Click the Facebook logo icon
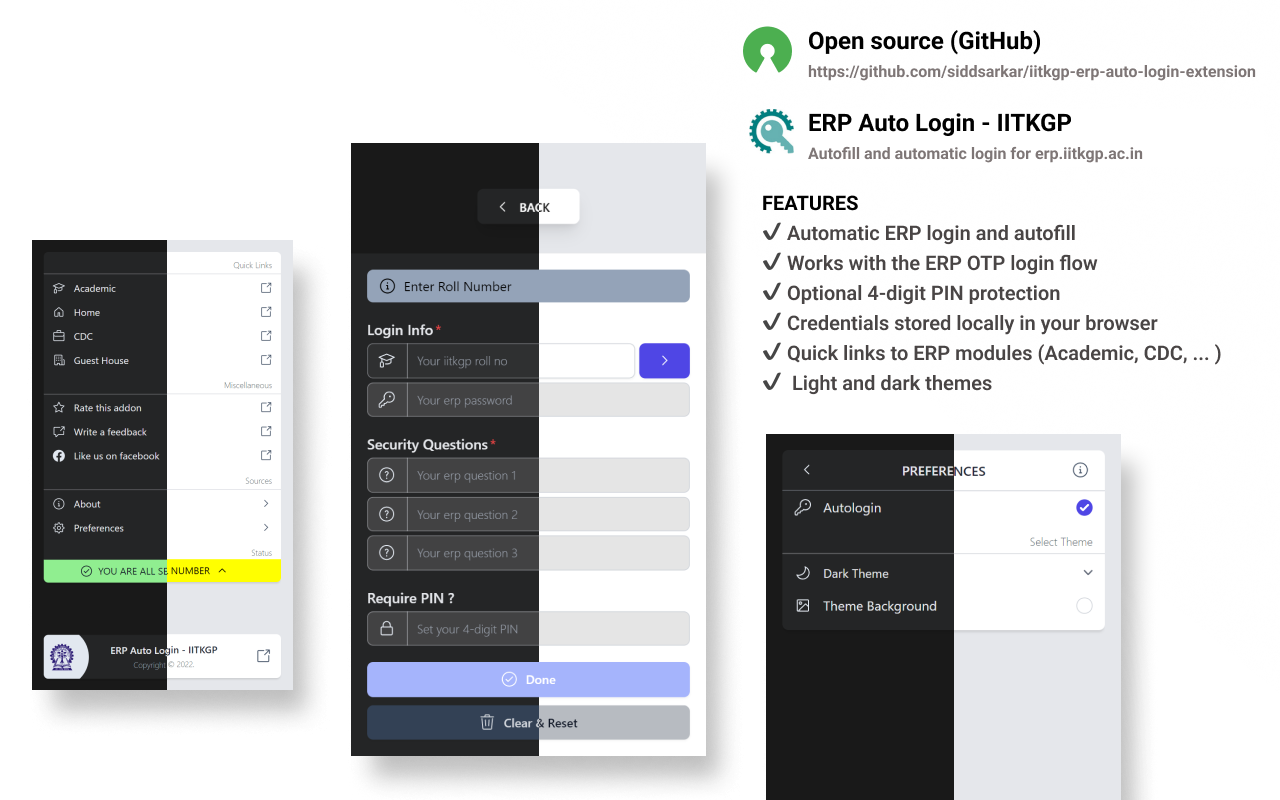This screenshot has width=1280, height=800. [59, 456]
